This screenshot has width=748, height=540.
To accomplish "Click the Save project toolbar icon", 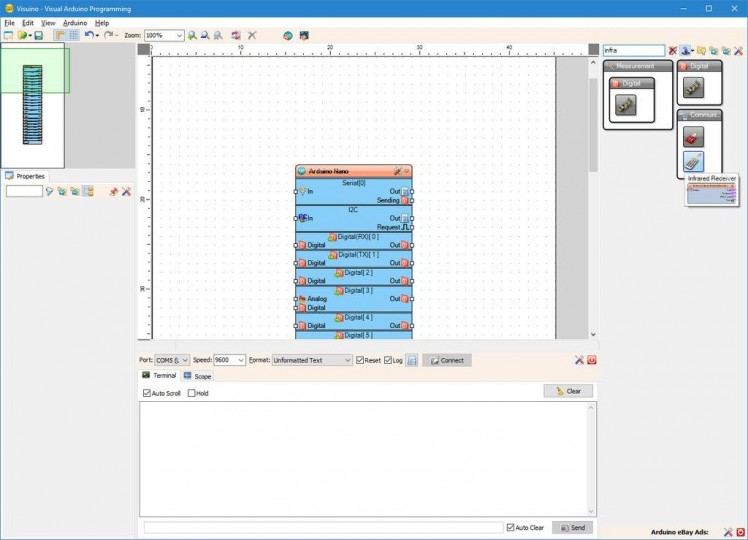I will point(38,35).
